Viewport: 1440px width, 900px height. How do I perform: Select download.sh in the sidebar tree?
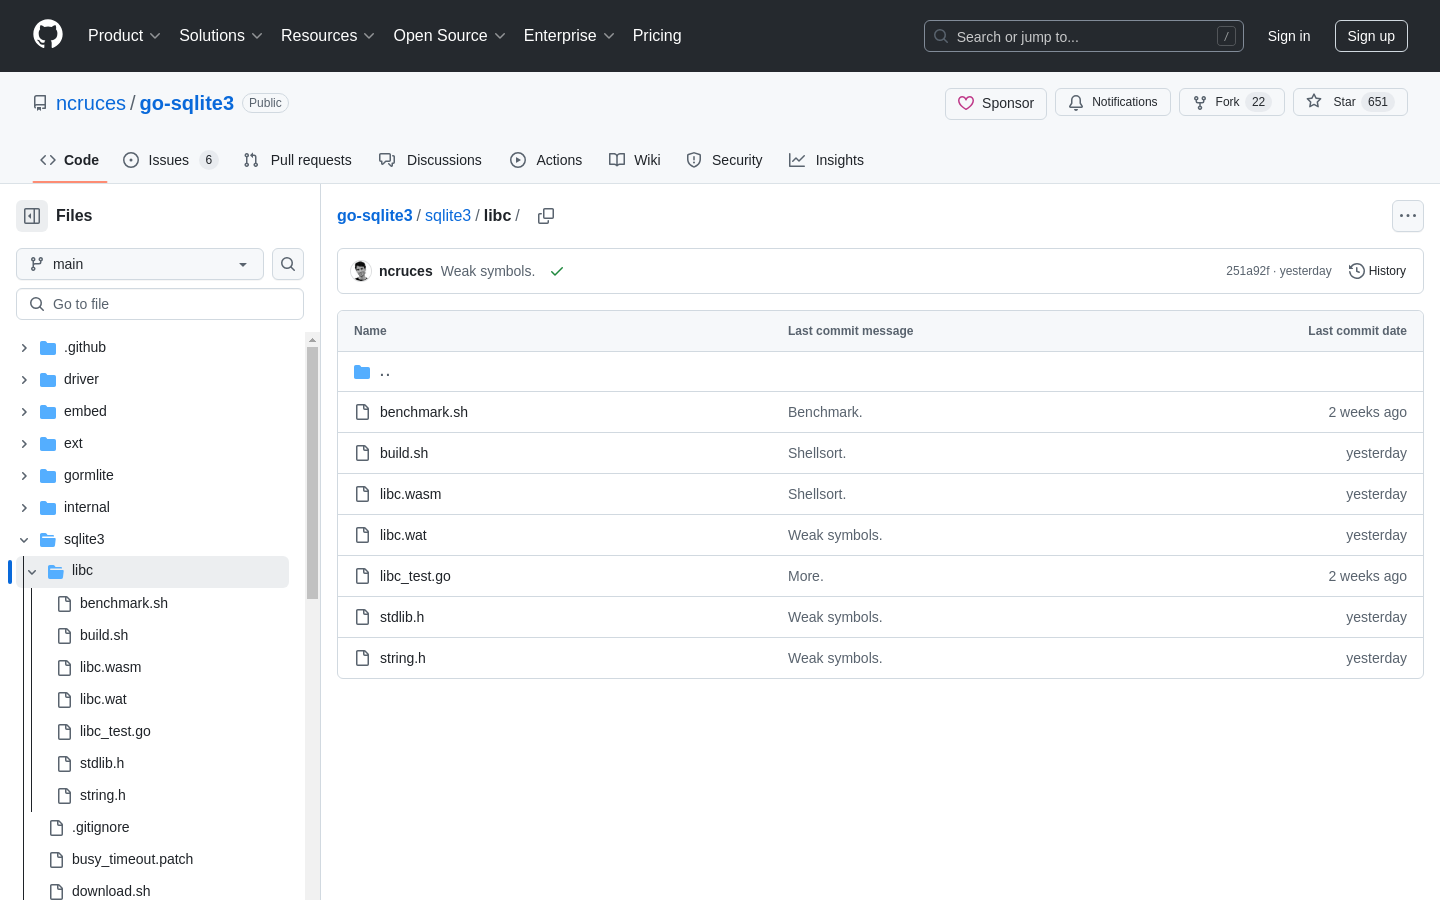point(111,891)
